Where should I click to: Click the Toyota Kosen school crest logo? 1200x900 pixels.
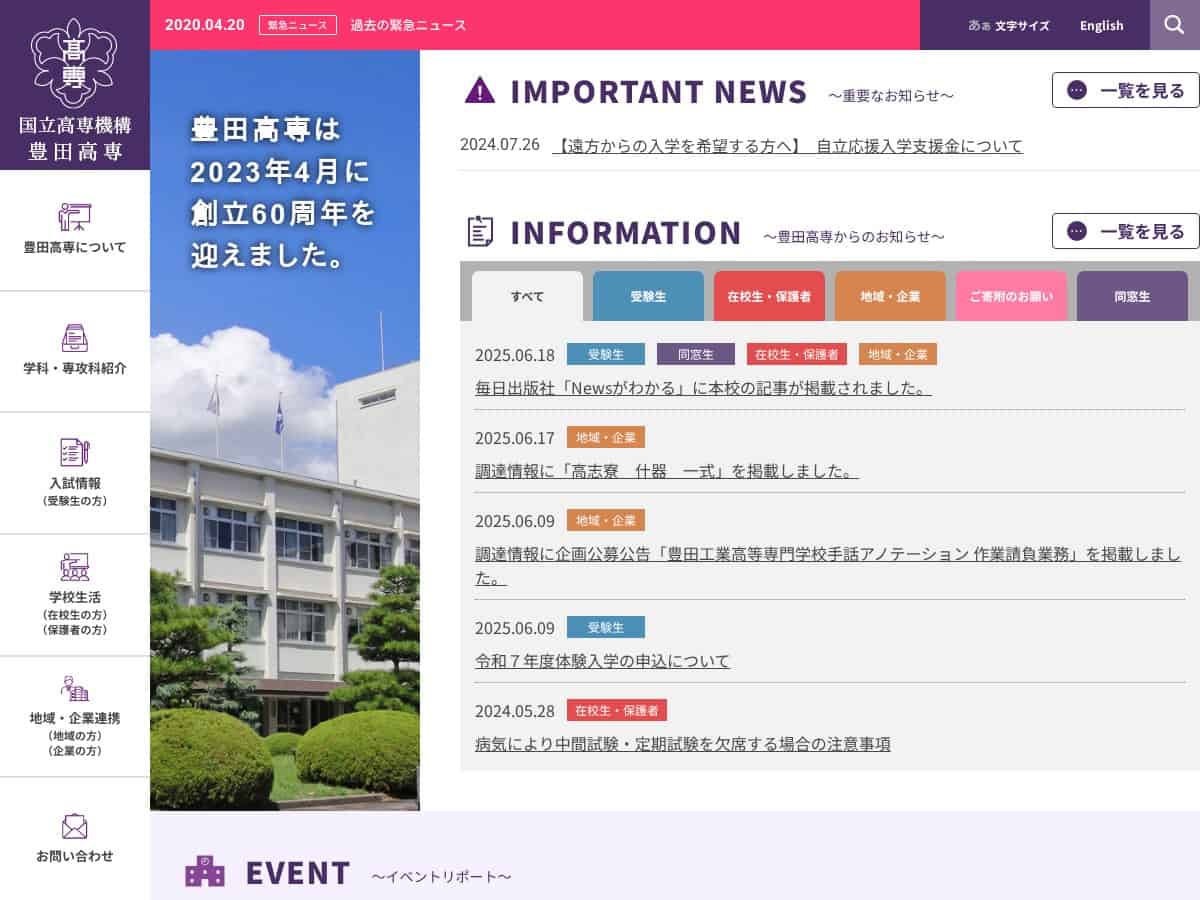75,62
